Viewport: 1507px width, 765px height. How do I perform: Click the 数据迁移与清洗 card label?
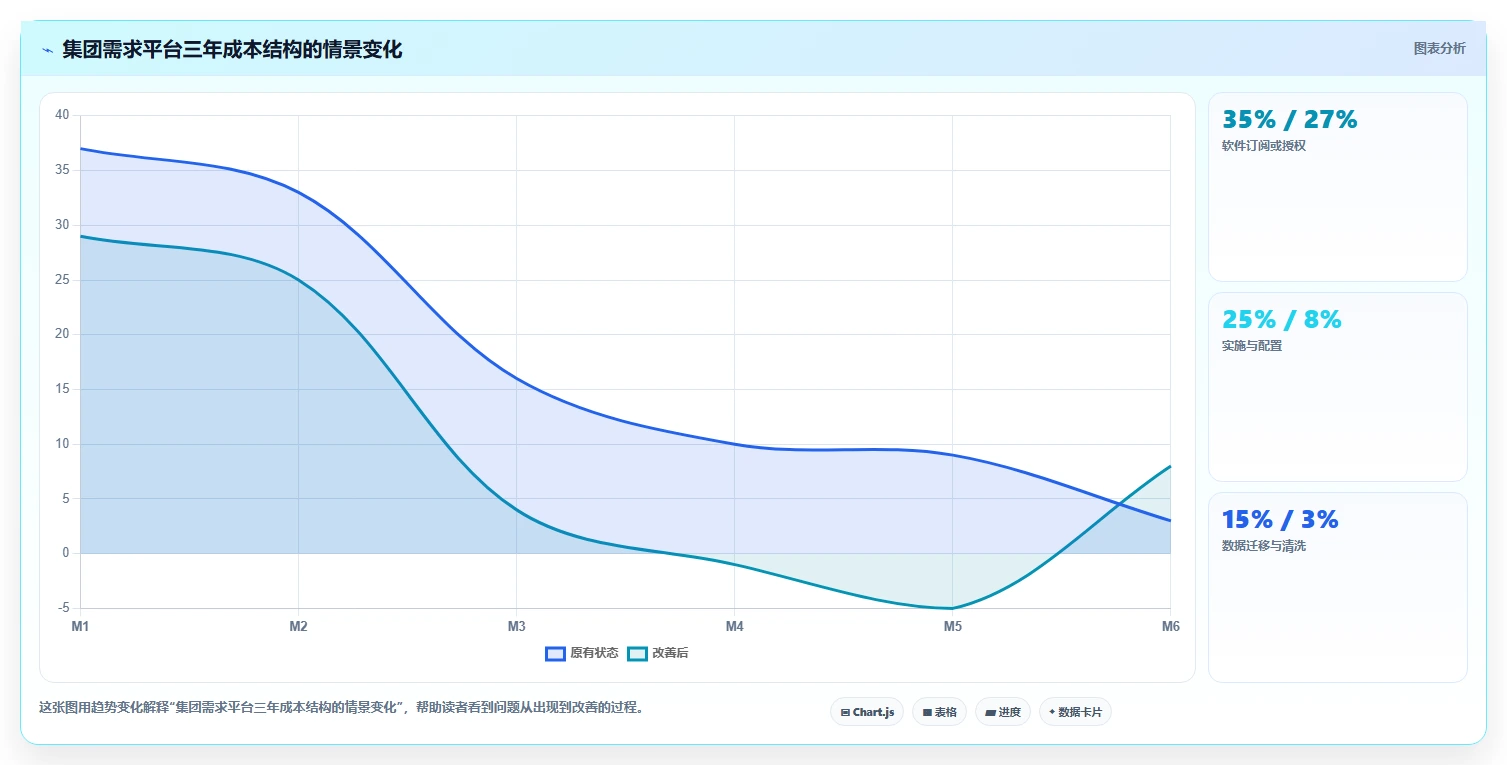(x=1264, y=546)
